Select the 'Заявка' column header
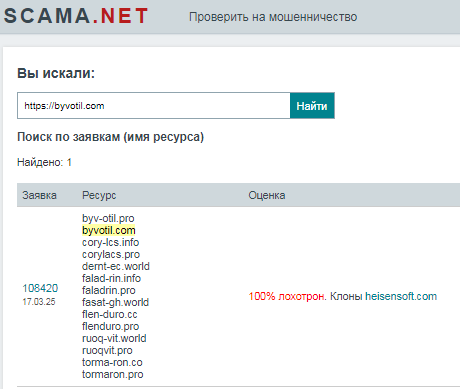The height and width of the screenshot is (389, 460). click(x=39, y=195)
